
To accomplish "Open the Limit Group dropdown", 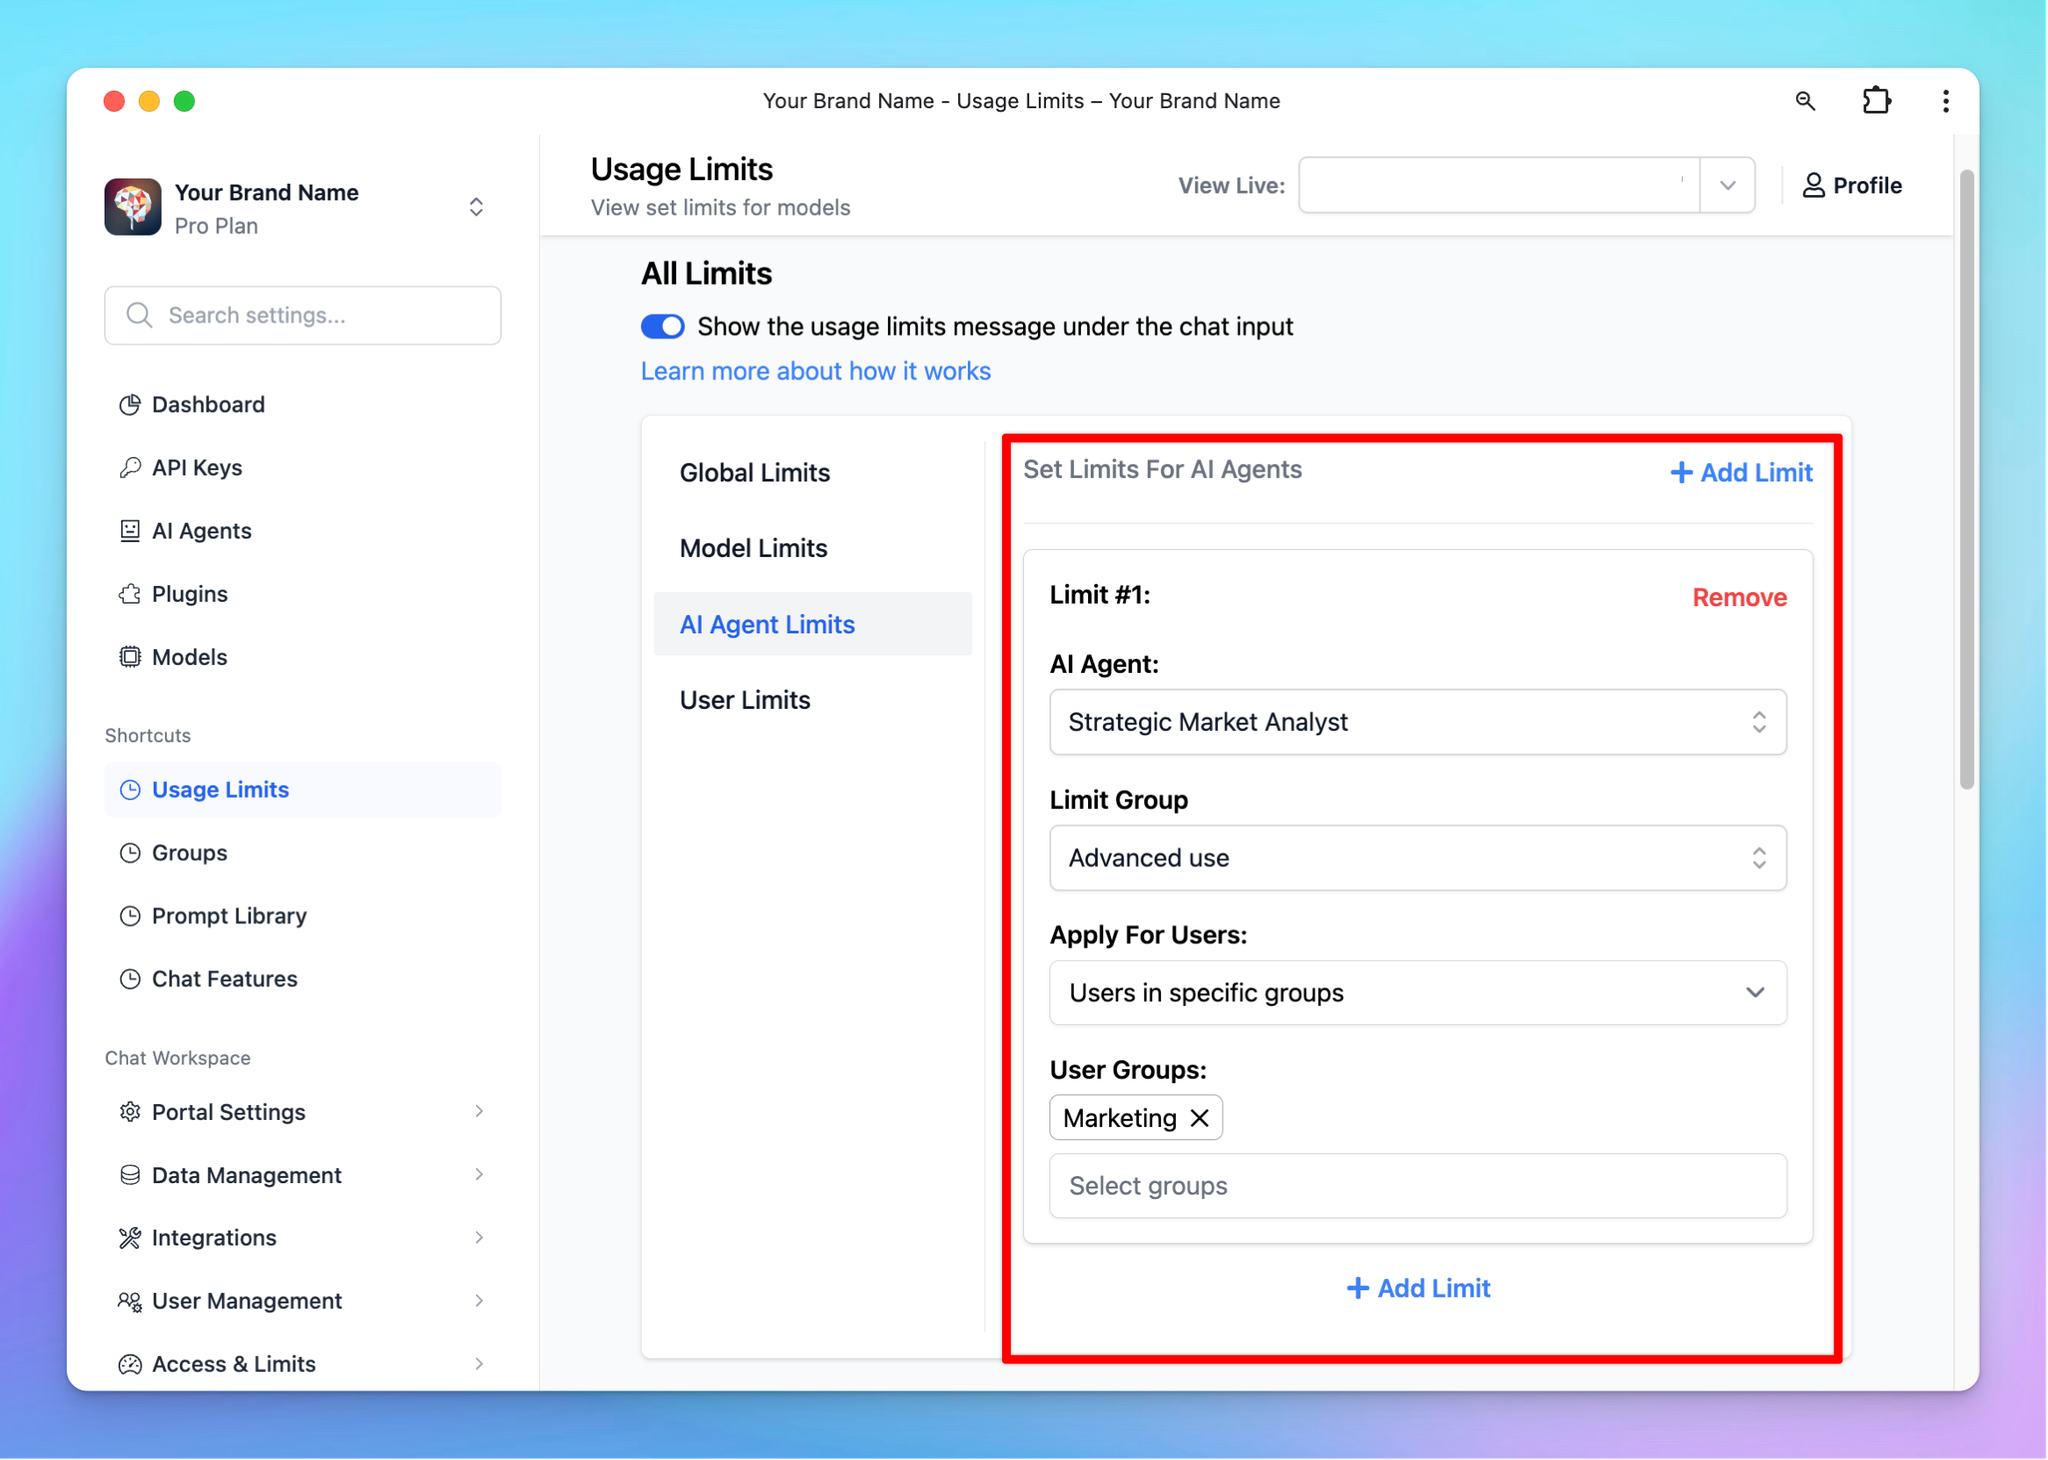I will [1418, 858].
